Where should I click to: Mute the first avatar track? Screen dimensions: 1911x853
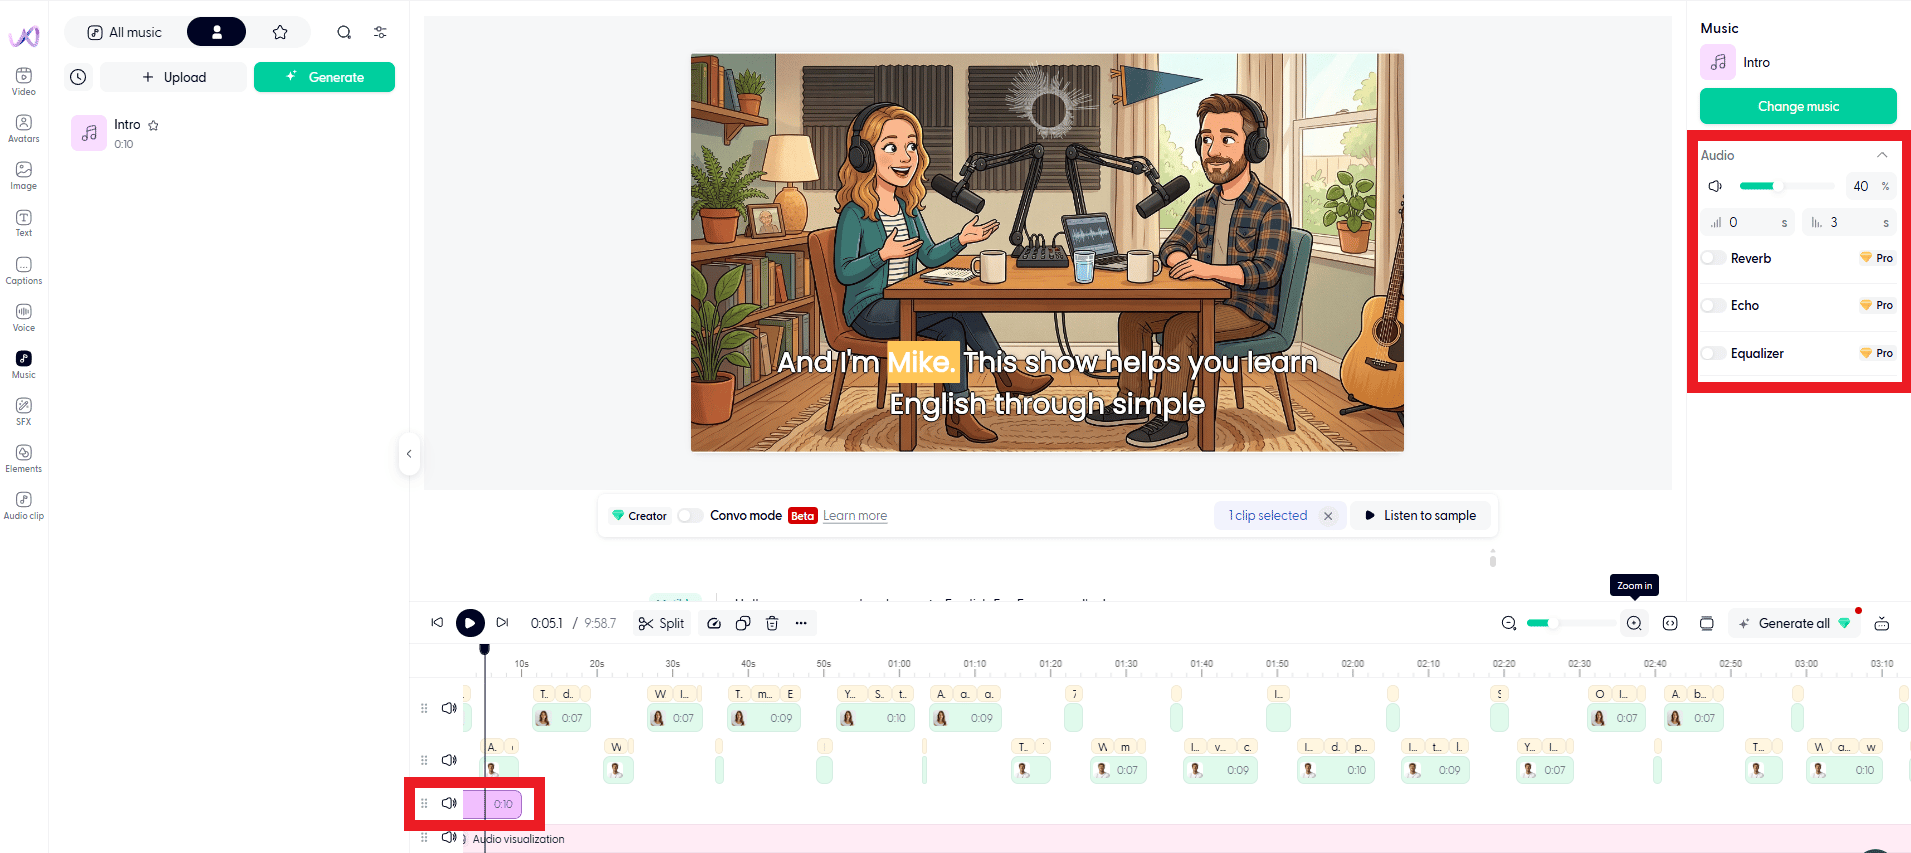[x=449, y=708]
